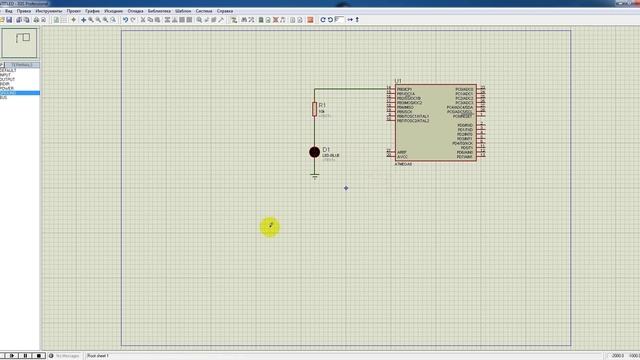The height and width of the screenshot is (360, 640).
Task: Open the Правка menu
Action: (24, 11)
